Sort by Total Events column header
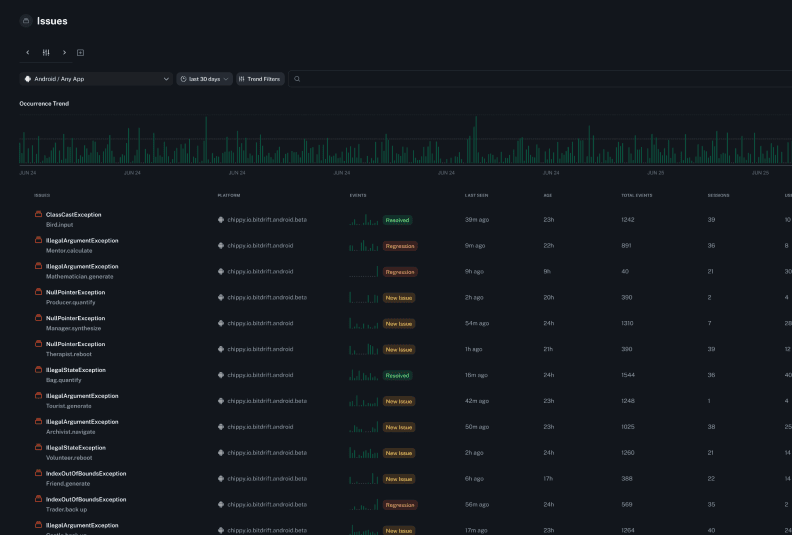Image resolution: width=792 pixels, height=535 pixels. [635, 196]
